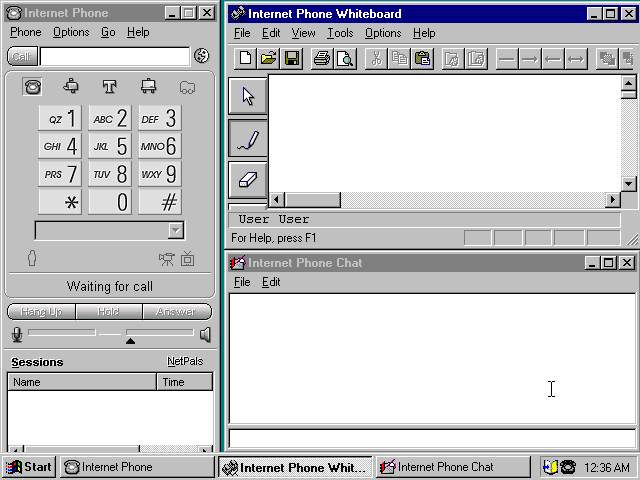Open Help menu in Whiteboard window
The image size is (640, 480).
424,33
